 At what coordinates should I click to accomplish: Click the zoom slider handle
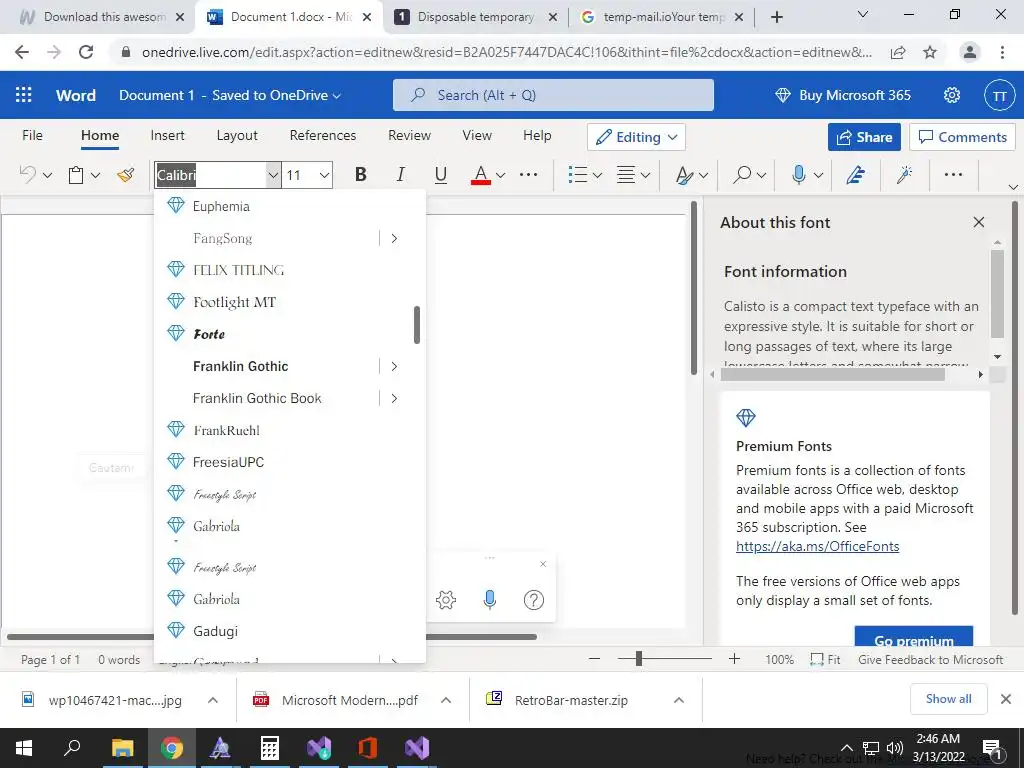point(639,659)
